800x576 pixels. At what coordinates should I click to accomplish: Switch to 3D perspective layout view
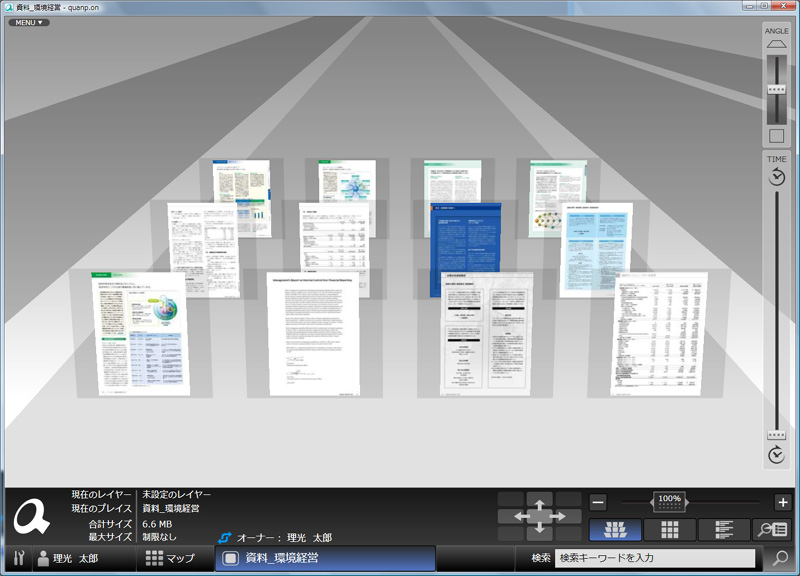[x=616, y=530]
